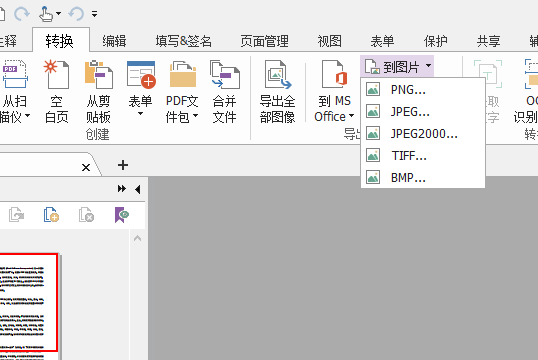538x360 pixels.
Task: Create PDF from scanner (从扫描仪)
Action: coord(14,92)
